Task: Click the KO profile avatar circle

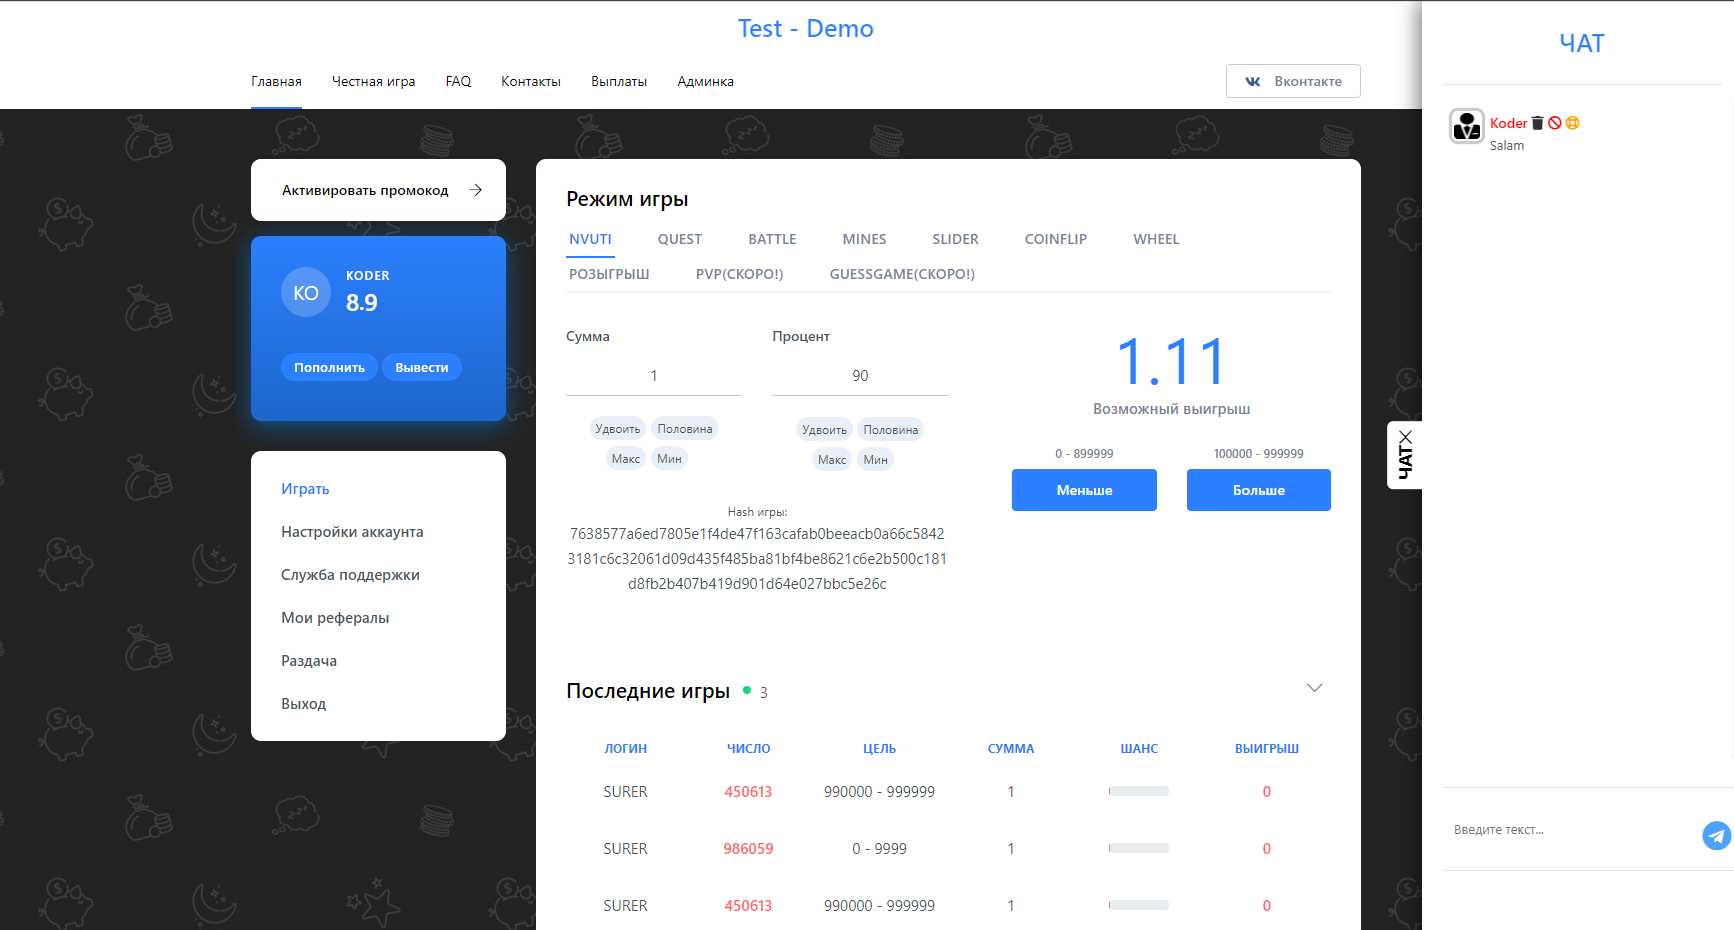Action: point(306,293)
